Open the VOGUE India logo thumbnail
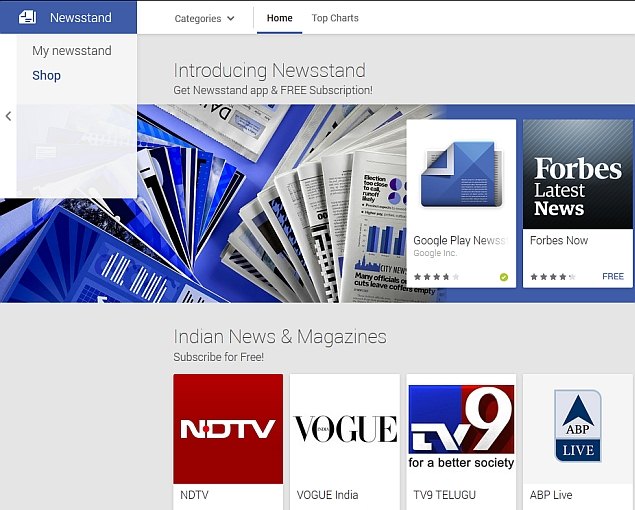Viewport: 635px width, 510px height. click(x=345, y=429)
